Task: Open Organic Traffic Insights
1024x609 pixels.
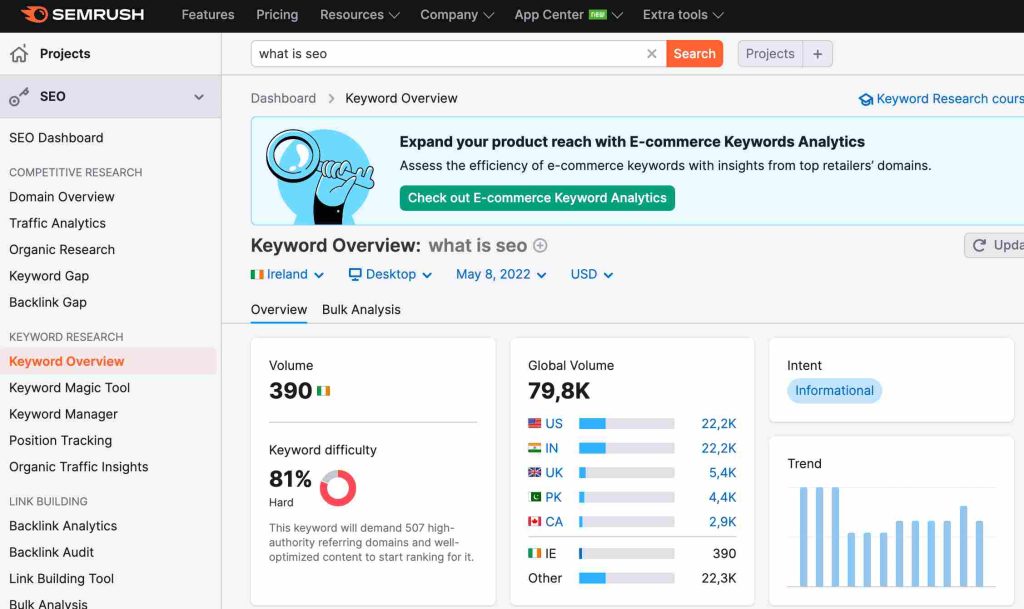Action: [x=78, y=467]
